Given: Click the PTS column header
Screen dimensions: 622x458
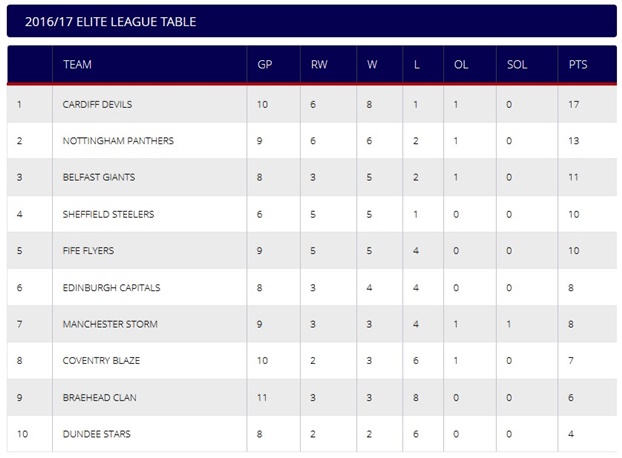Looking at the screenshot, I should (x=578, y=64).
